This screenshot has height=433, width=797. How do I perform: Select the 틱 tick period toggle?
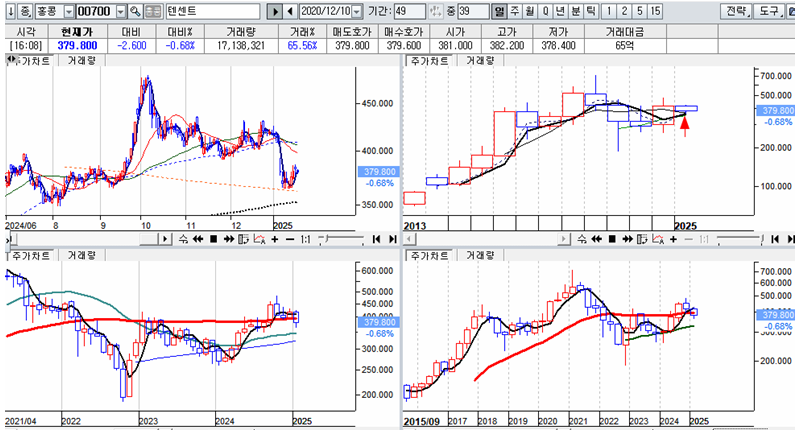point(591,11)
